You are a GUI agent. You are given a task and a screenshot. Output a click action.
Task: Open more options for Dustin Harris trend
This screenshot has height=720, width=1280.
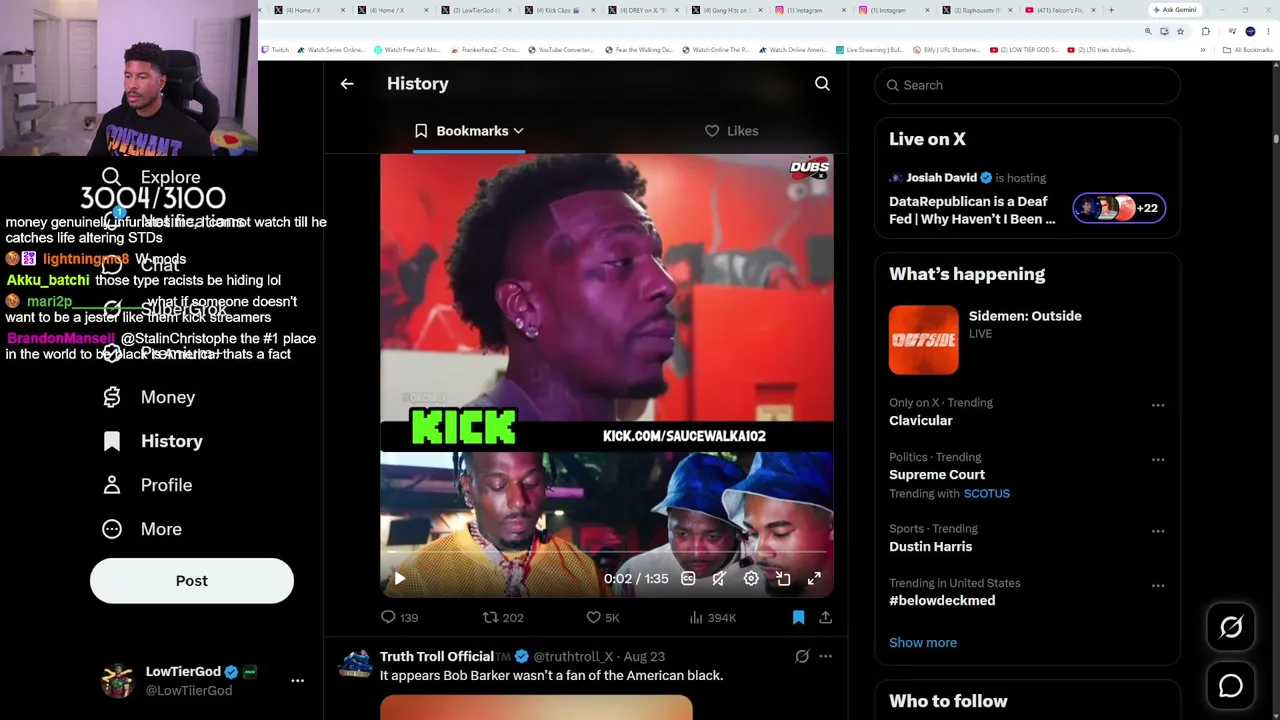[1158, 531]
